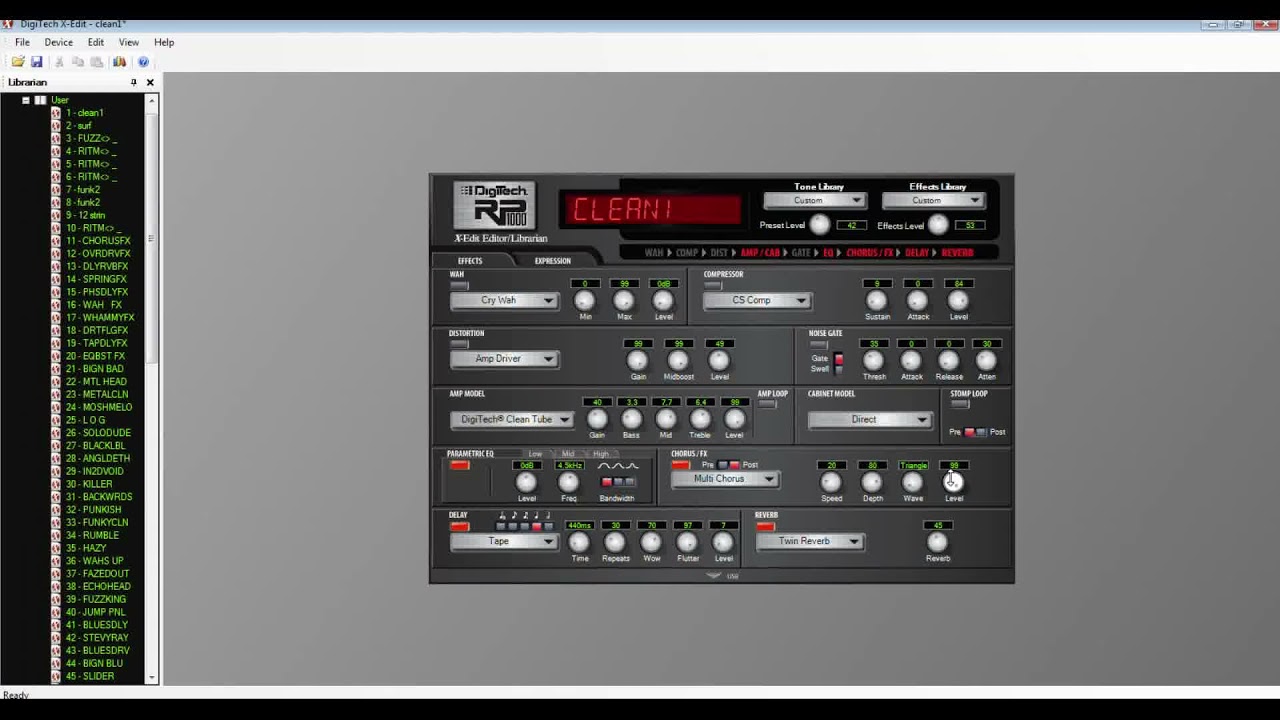This screenshot has width=1280, height=720.
Task: Open the CS Comp compressor dropdown
Action: 757,300
